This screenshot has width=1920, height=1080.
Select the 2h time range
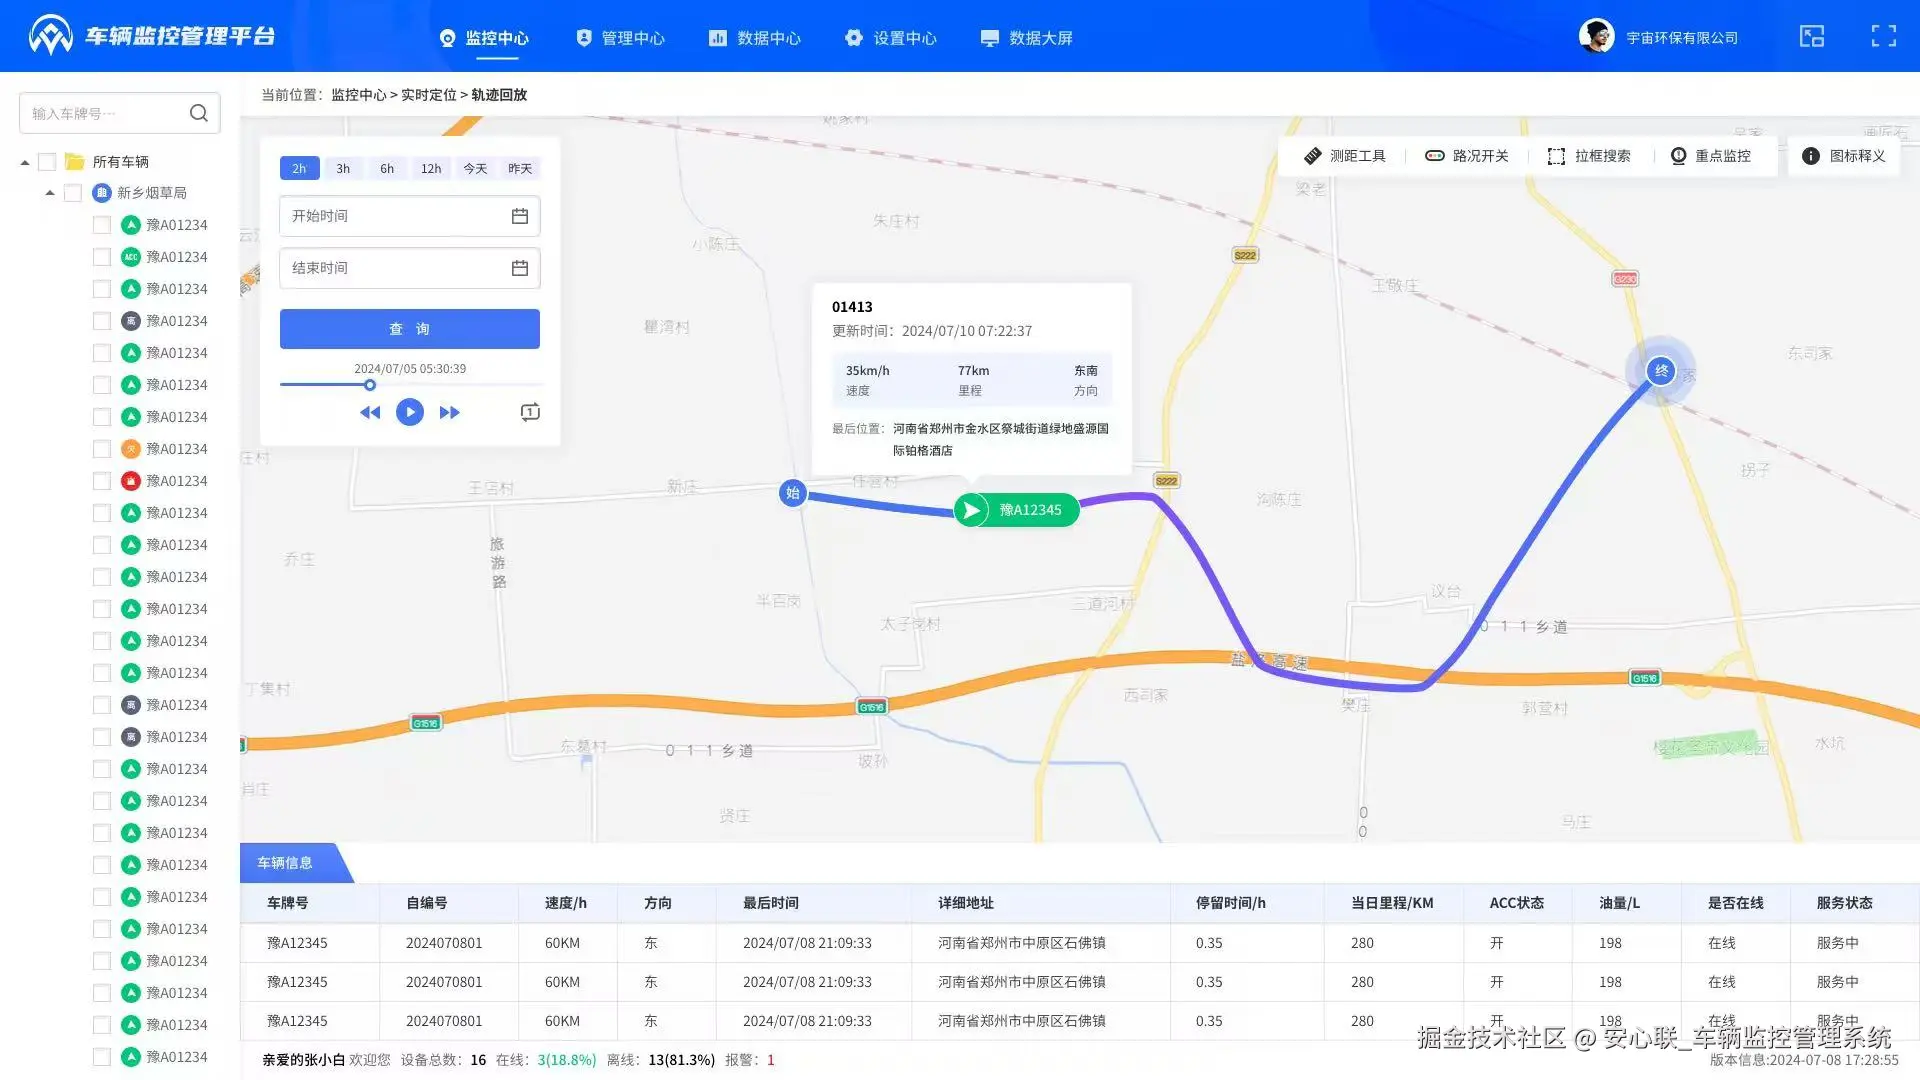click(299, 169)
